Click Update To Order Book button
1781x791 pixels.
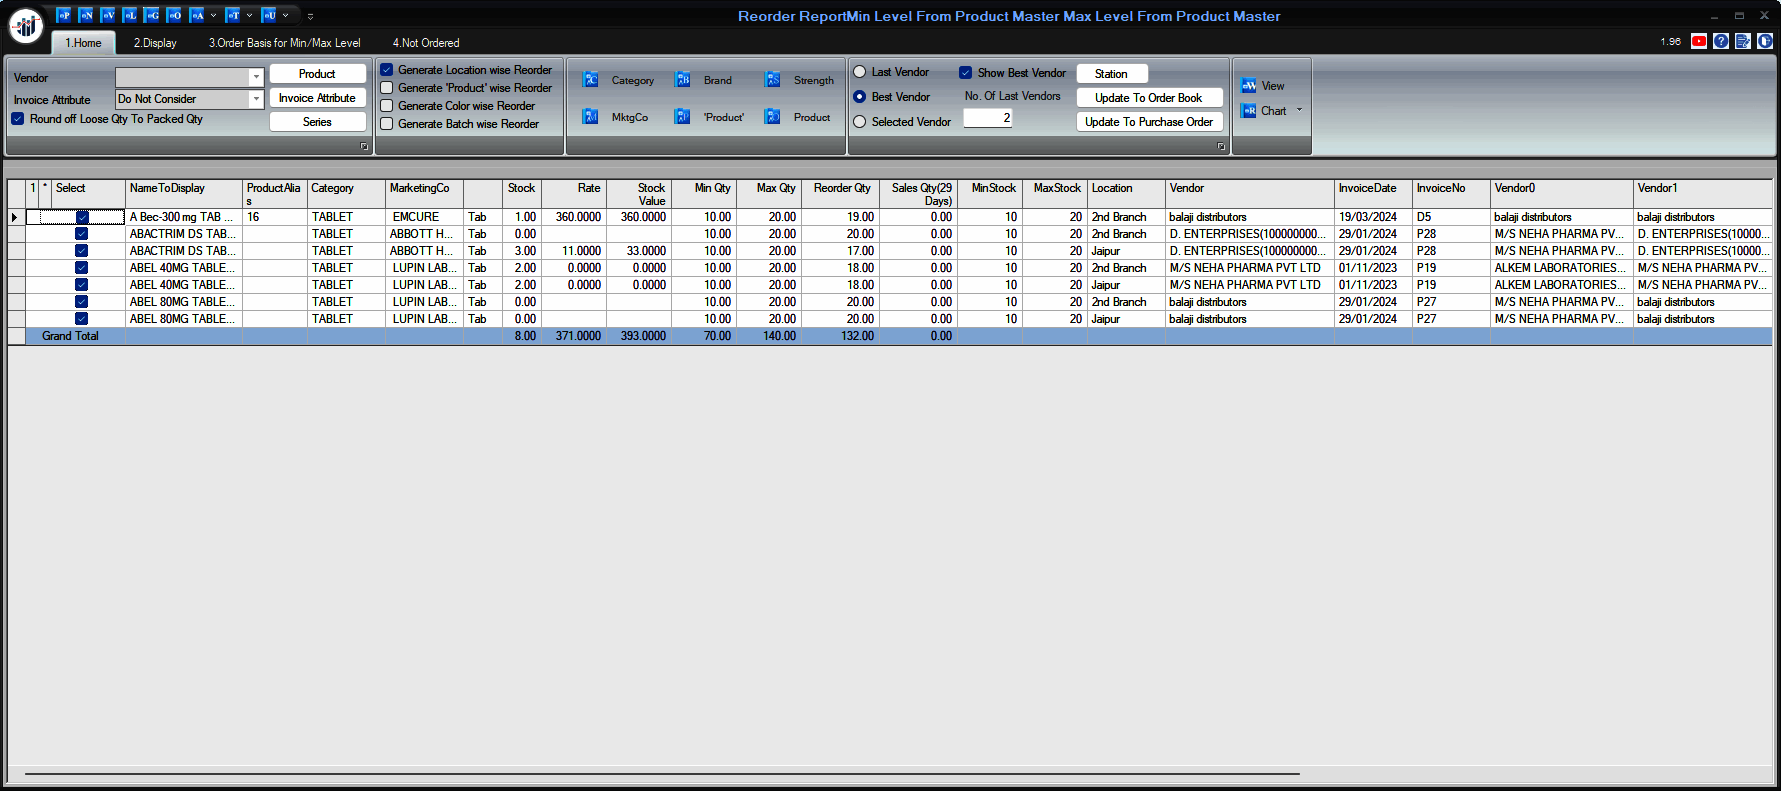pos(1149,98)
